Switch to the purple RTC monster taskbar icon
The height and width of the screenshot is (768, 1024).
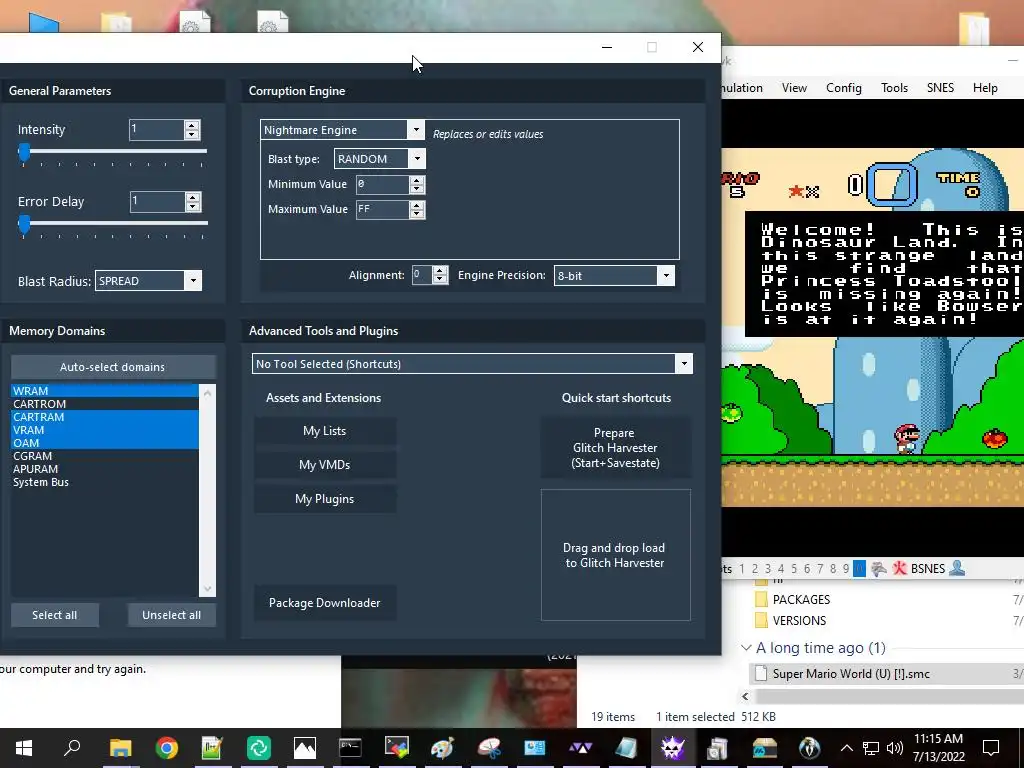point(673,747)
